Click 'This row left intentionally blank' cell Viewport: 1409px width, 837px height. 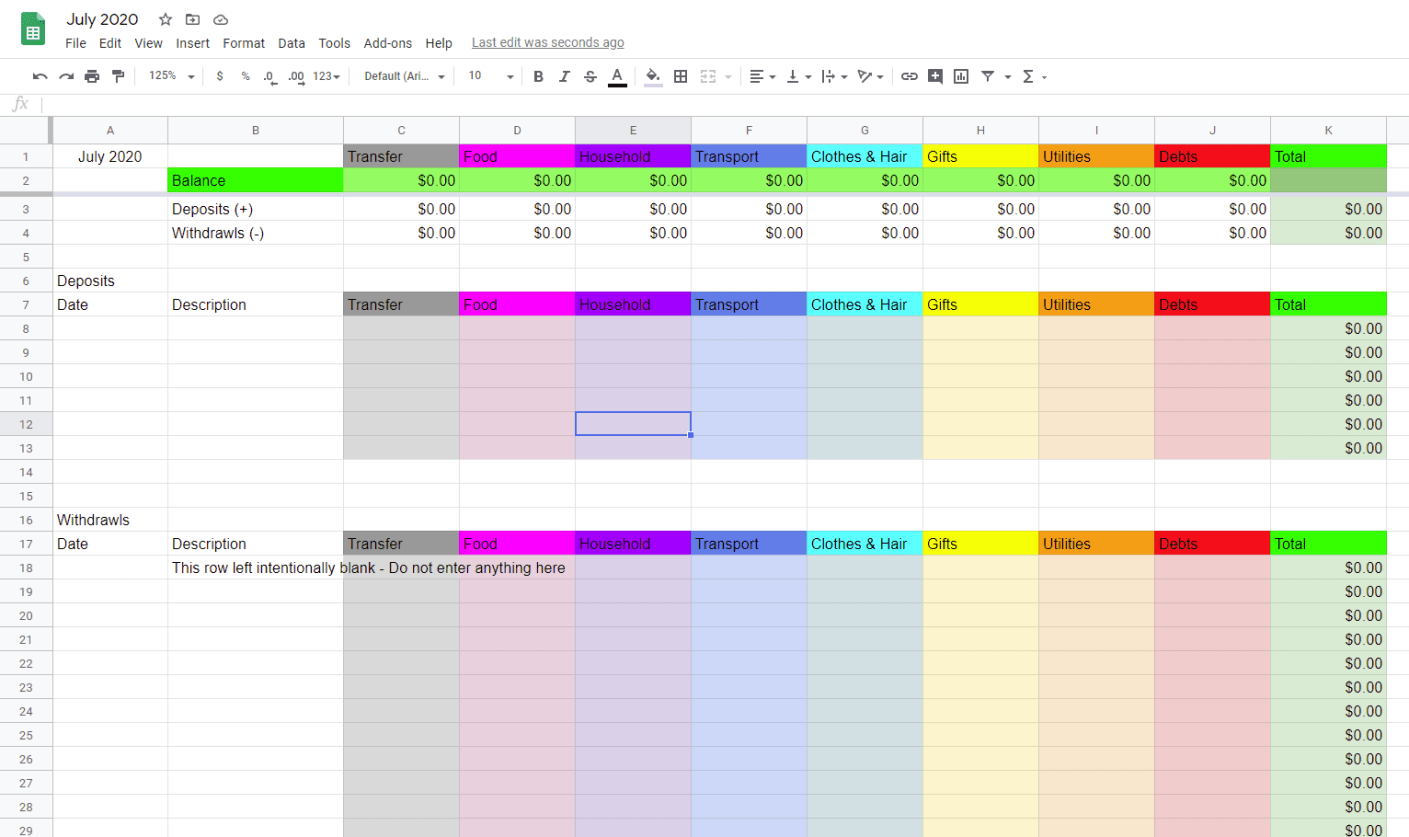256,568
